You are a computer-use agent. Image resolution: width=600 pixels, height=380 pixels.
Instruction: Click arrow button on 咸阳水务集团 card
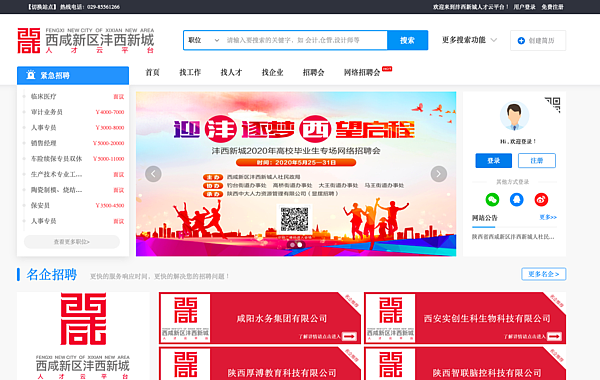[x=349, y=336]
